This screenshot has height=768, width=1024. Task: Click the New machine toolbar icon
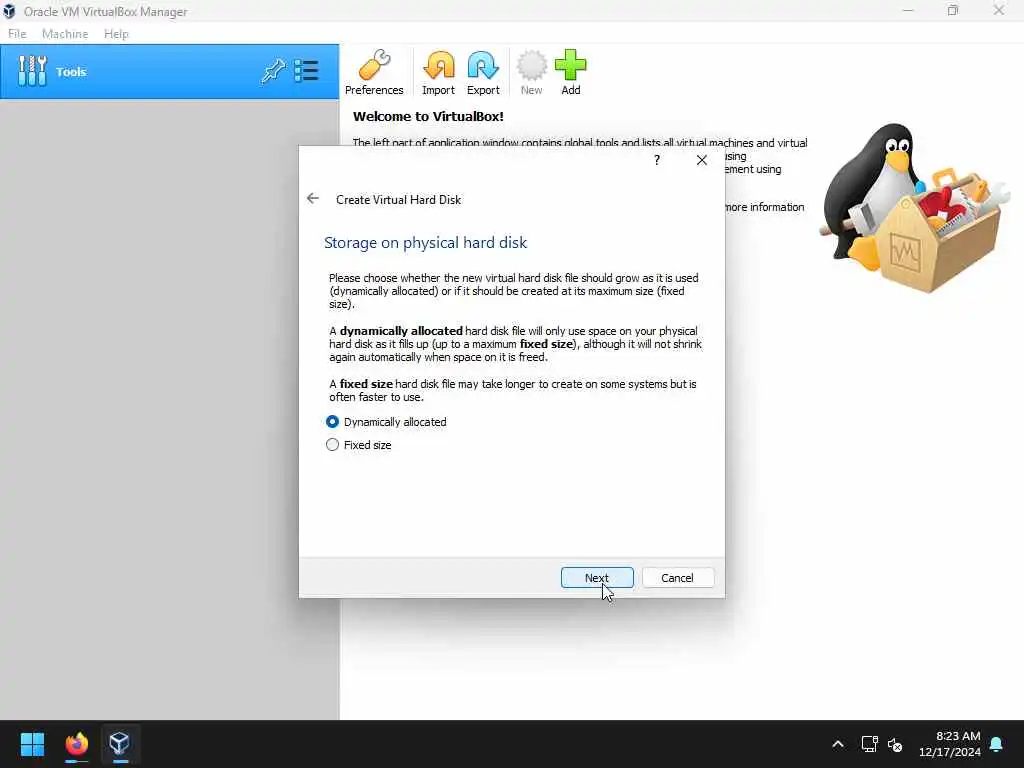(x=531, y=72)
